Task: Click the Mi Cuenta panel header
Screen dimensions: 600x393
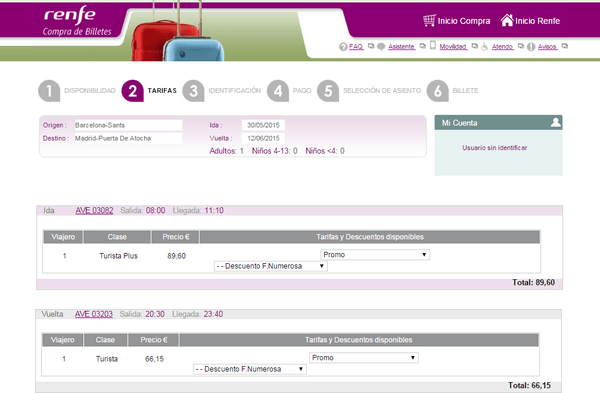Action: pos(498,123)
